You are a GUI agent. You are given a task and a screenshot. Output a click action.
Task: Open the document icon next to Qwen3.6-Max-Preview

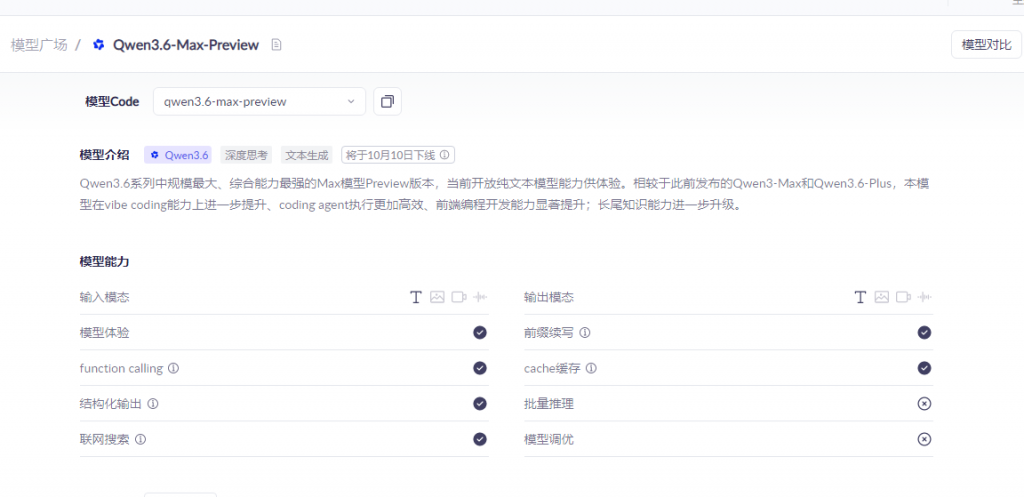point(277,45)
